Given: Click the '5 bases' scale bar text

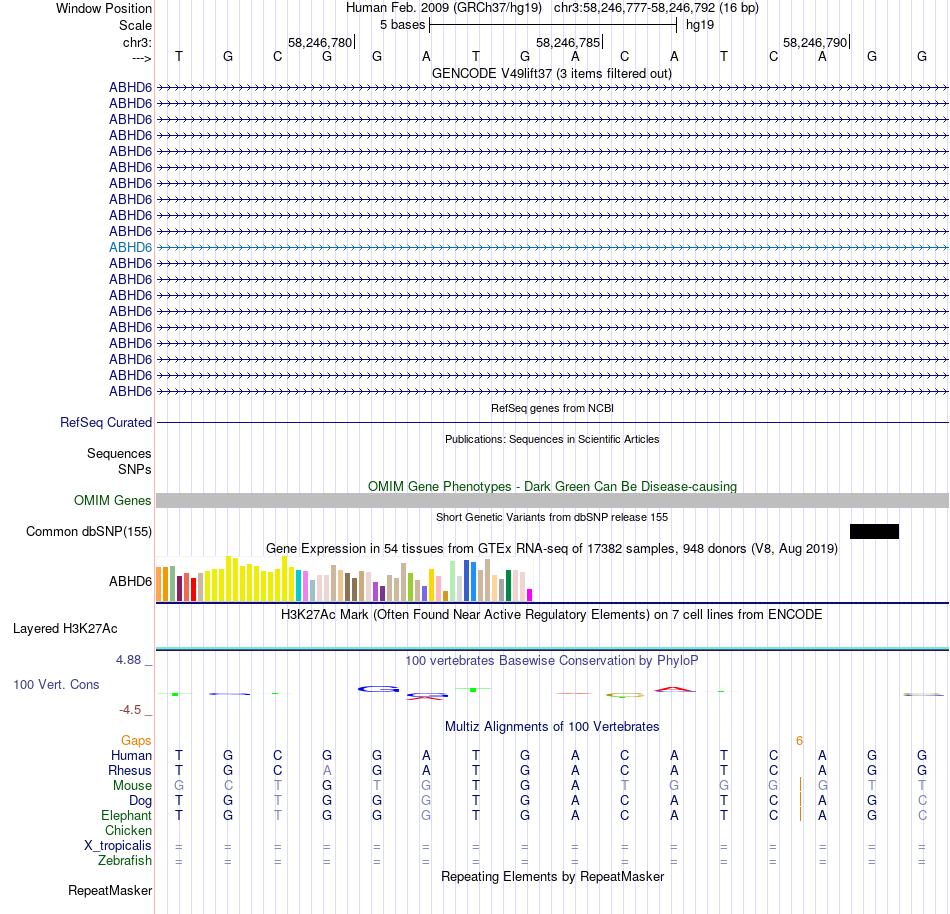Looking at the screenshot, I should coord(402,25).
